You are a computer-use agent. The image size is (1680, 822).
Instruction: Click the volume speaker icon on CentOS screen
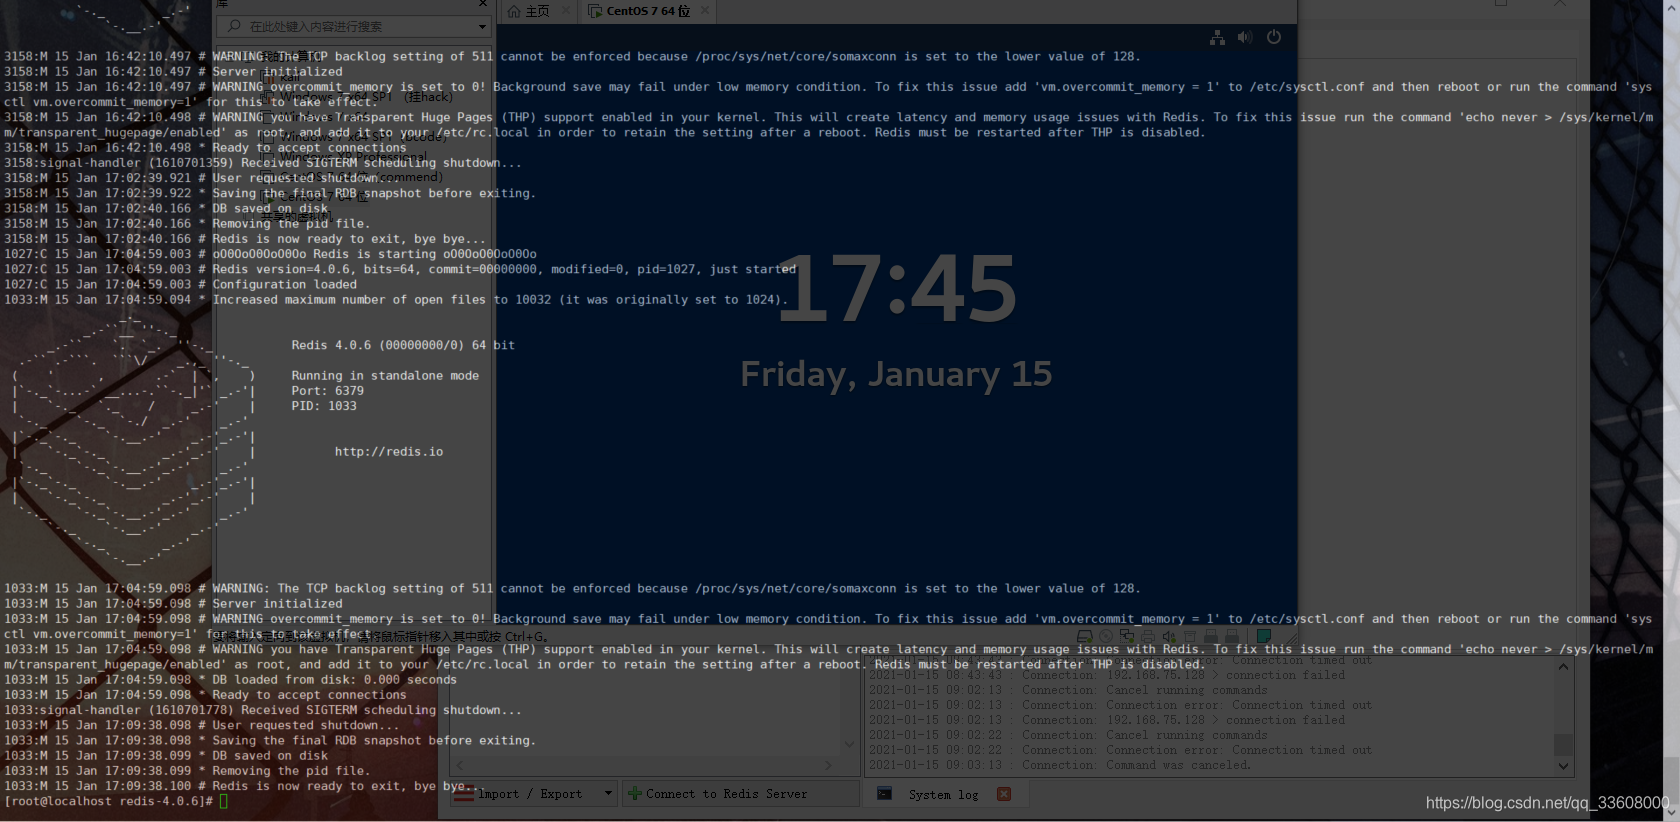(1245, 37)
